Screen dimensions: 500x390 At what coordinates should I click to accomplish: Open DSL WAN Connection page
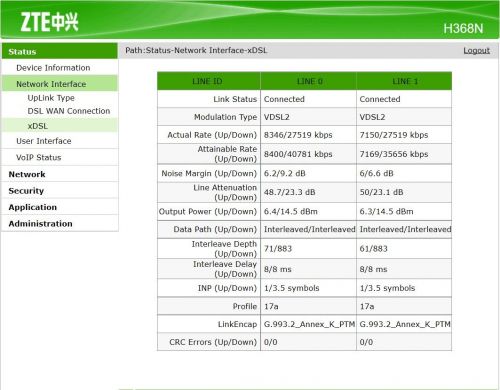click(x=69, y=111)
